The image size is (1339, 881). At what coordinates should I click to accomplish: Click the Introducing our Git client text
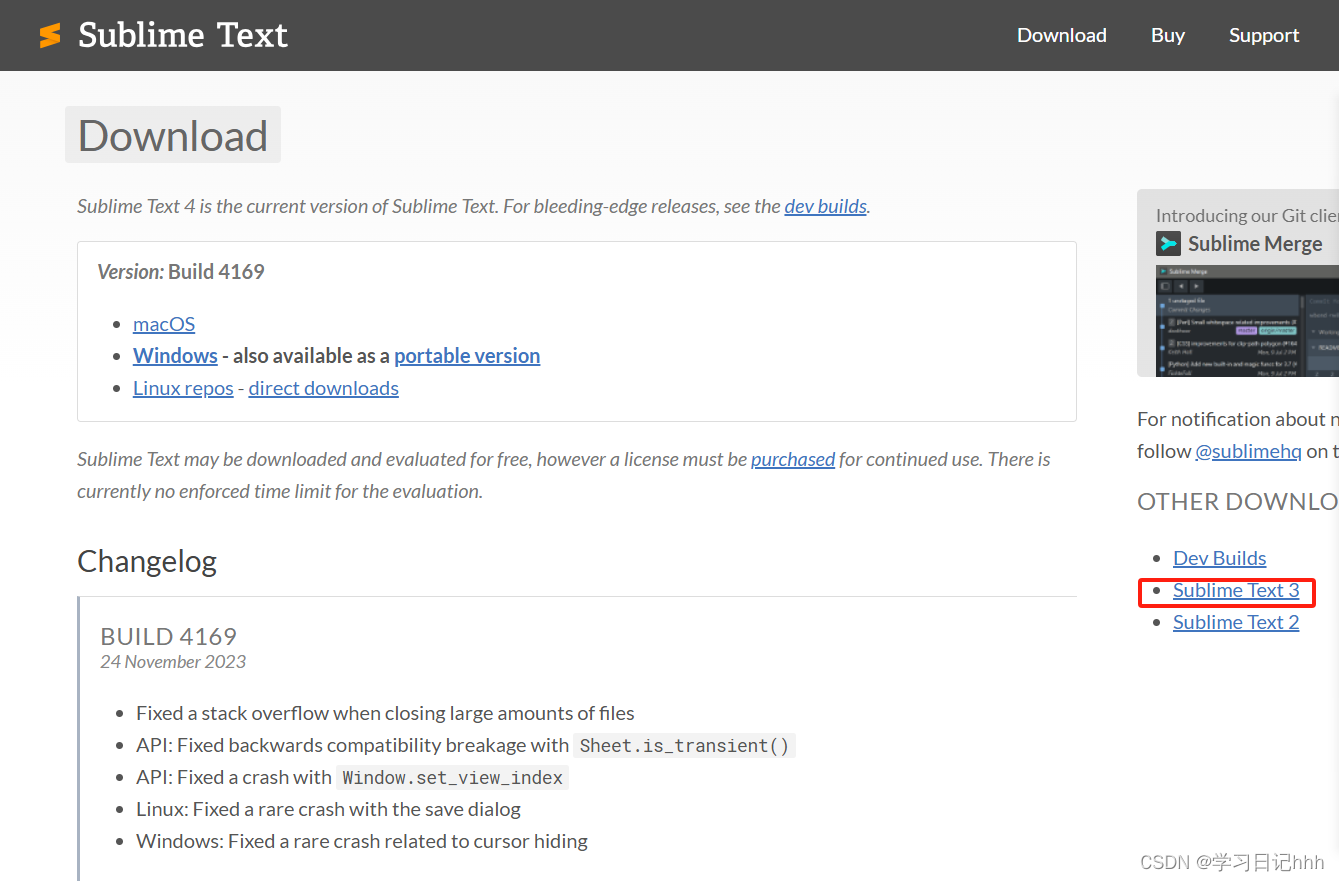tap(1247, 215)
